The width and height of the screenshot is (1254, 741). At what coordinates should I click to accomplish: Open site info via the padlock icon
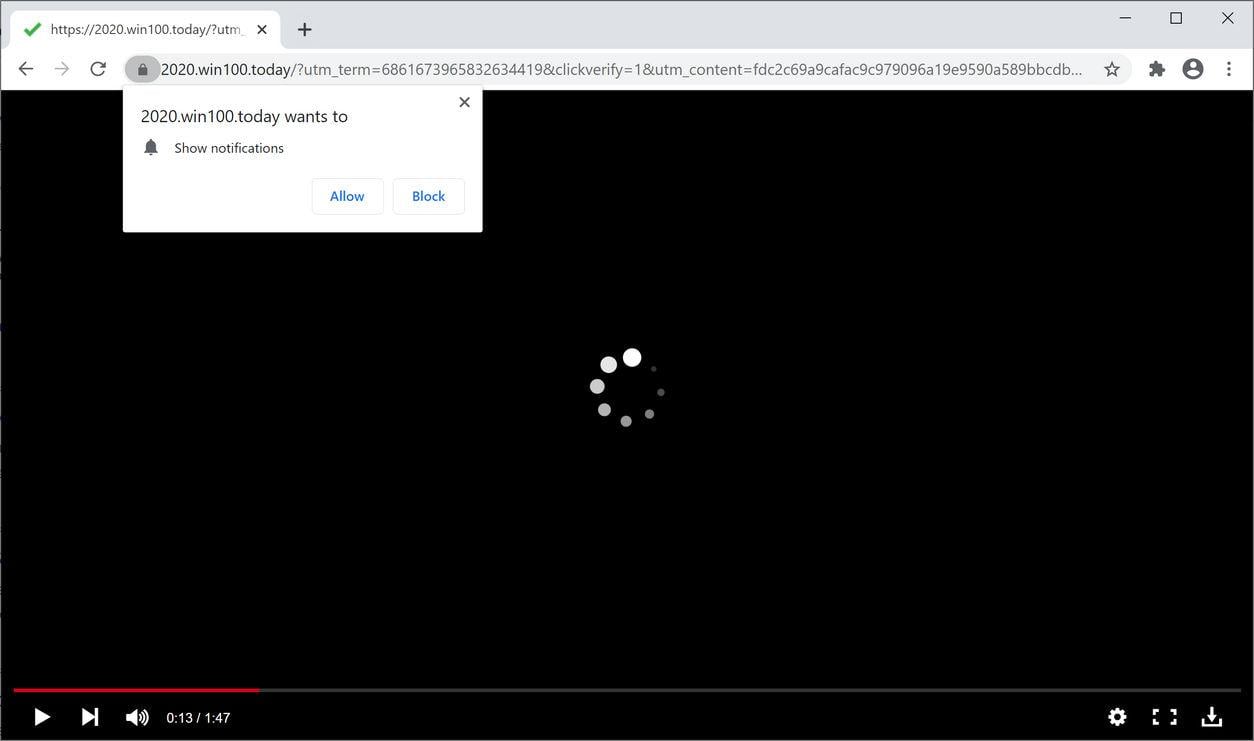(143, 69)
